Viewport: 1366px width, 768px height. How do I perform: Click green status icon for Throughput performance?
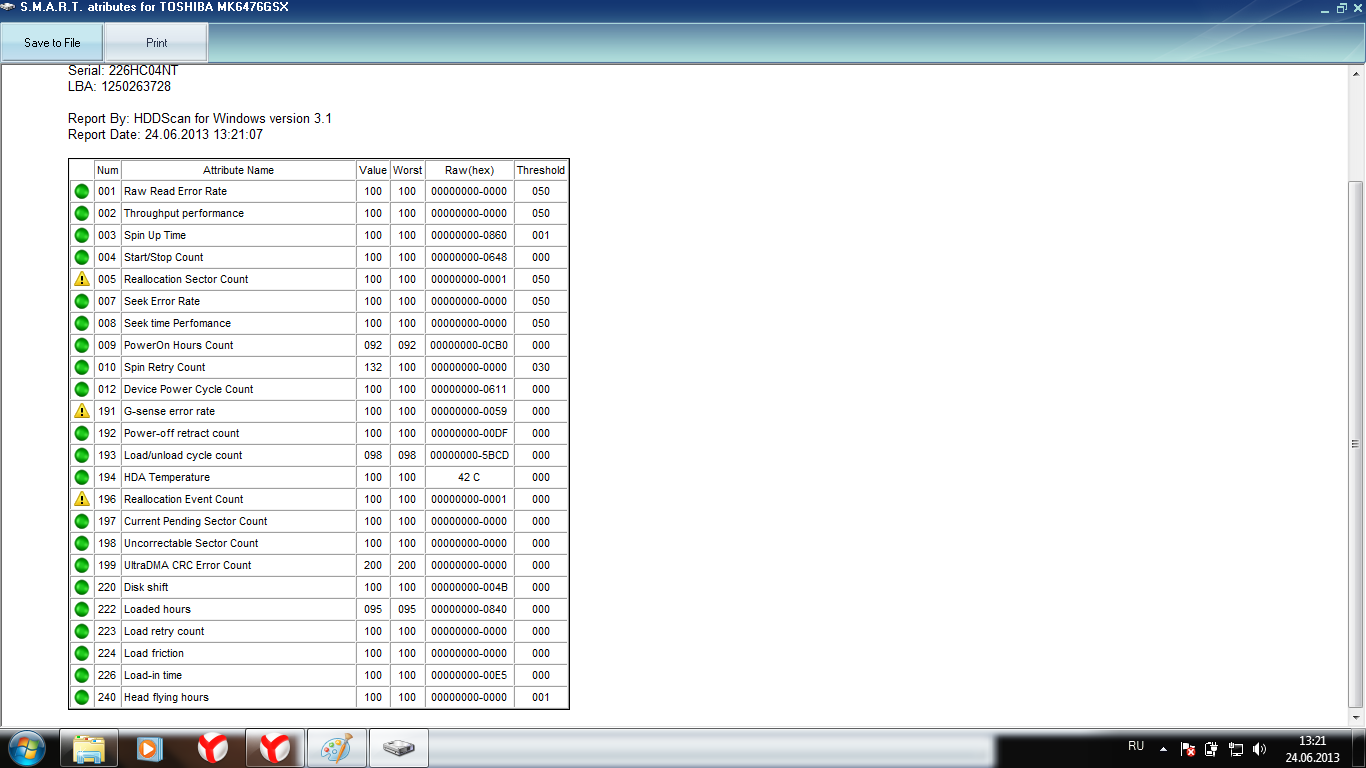(82, 213)
